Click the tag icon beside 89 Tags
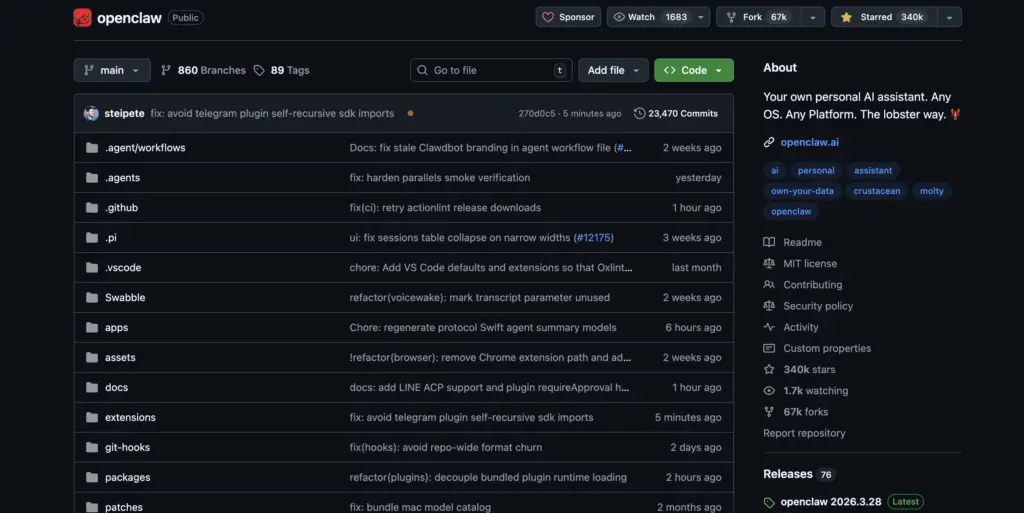The image size is (1024, 513). pos(259,70)
